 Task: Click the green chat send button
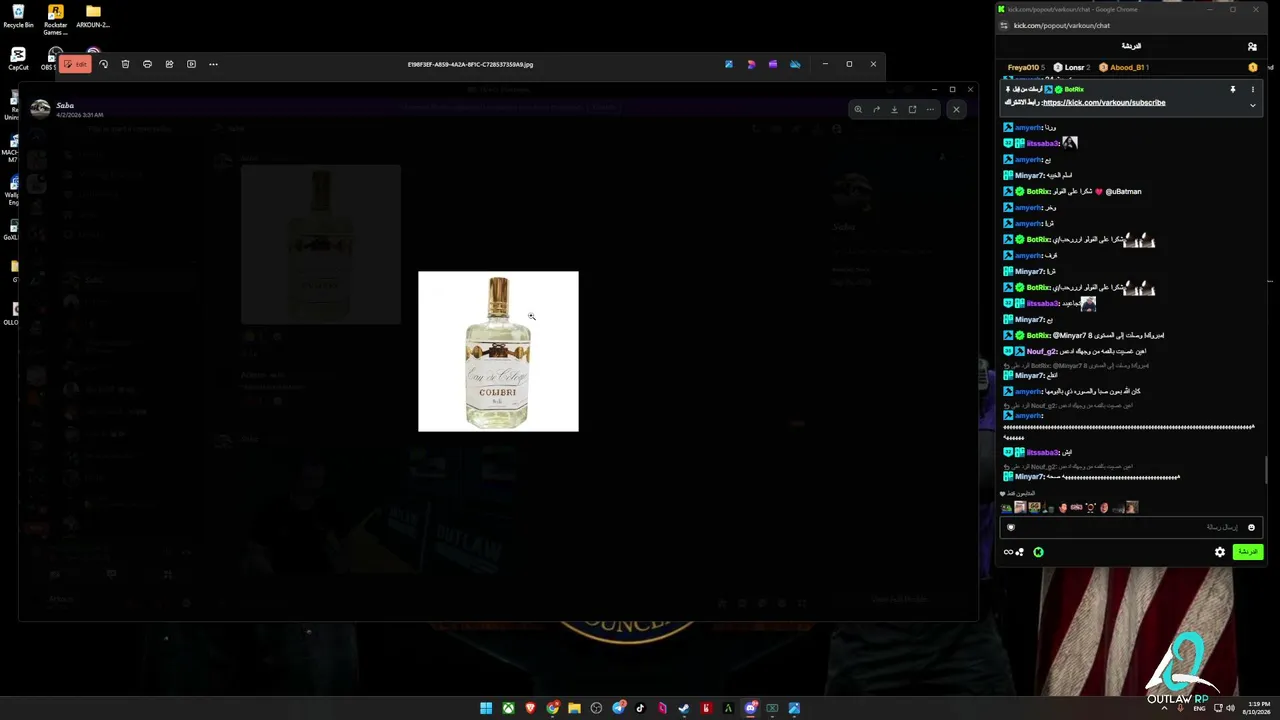1248,552
